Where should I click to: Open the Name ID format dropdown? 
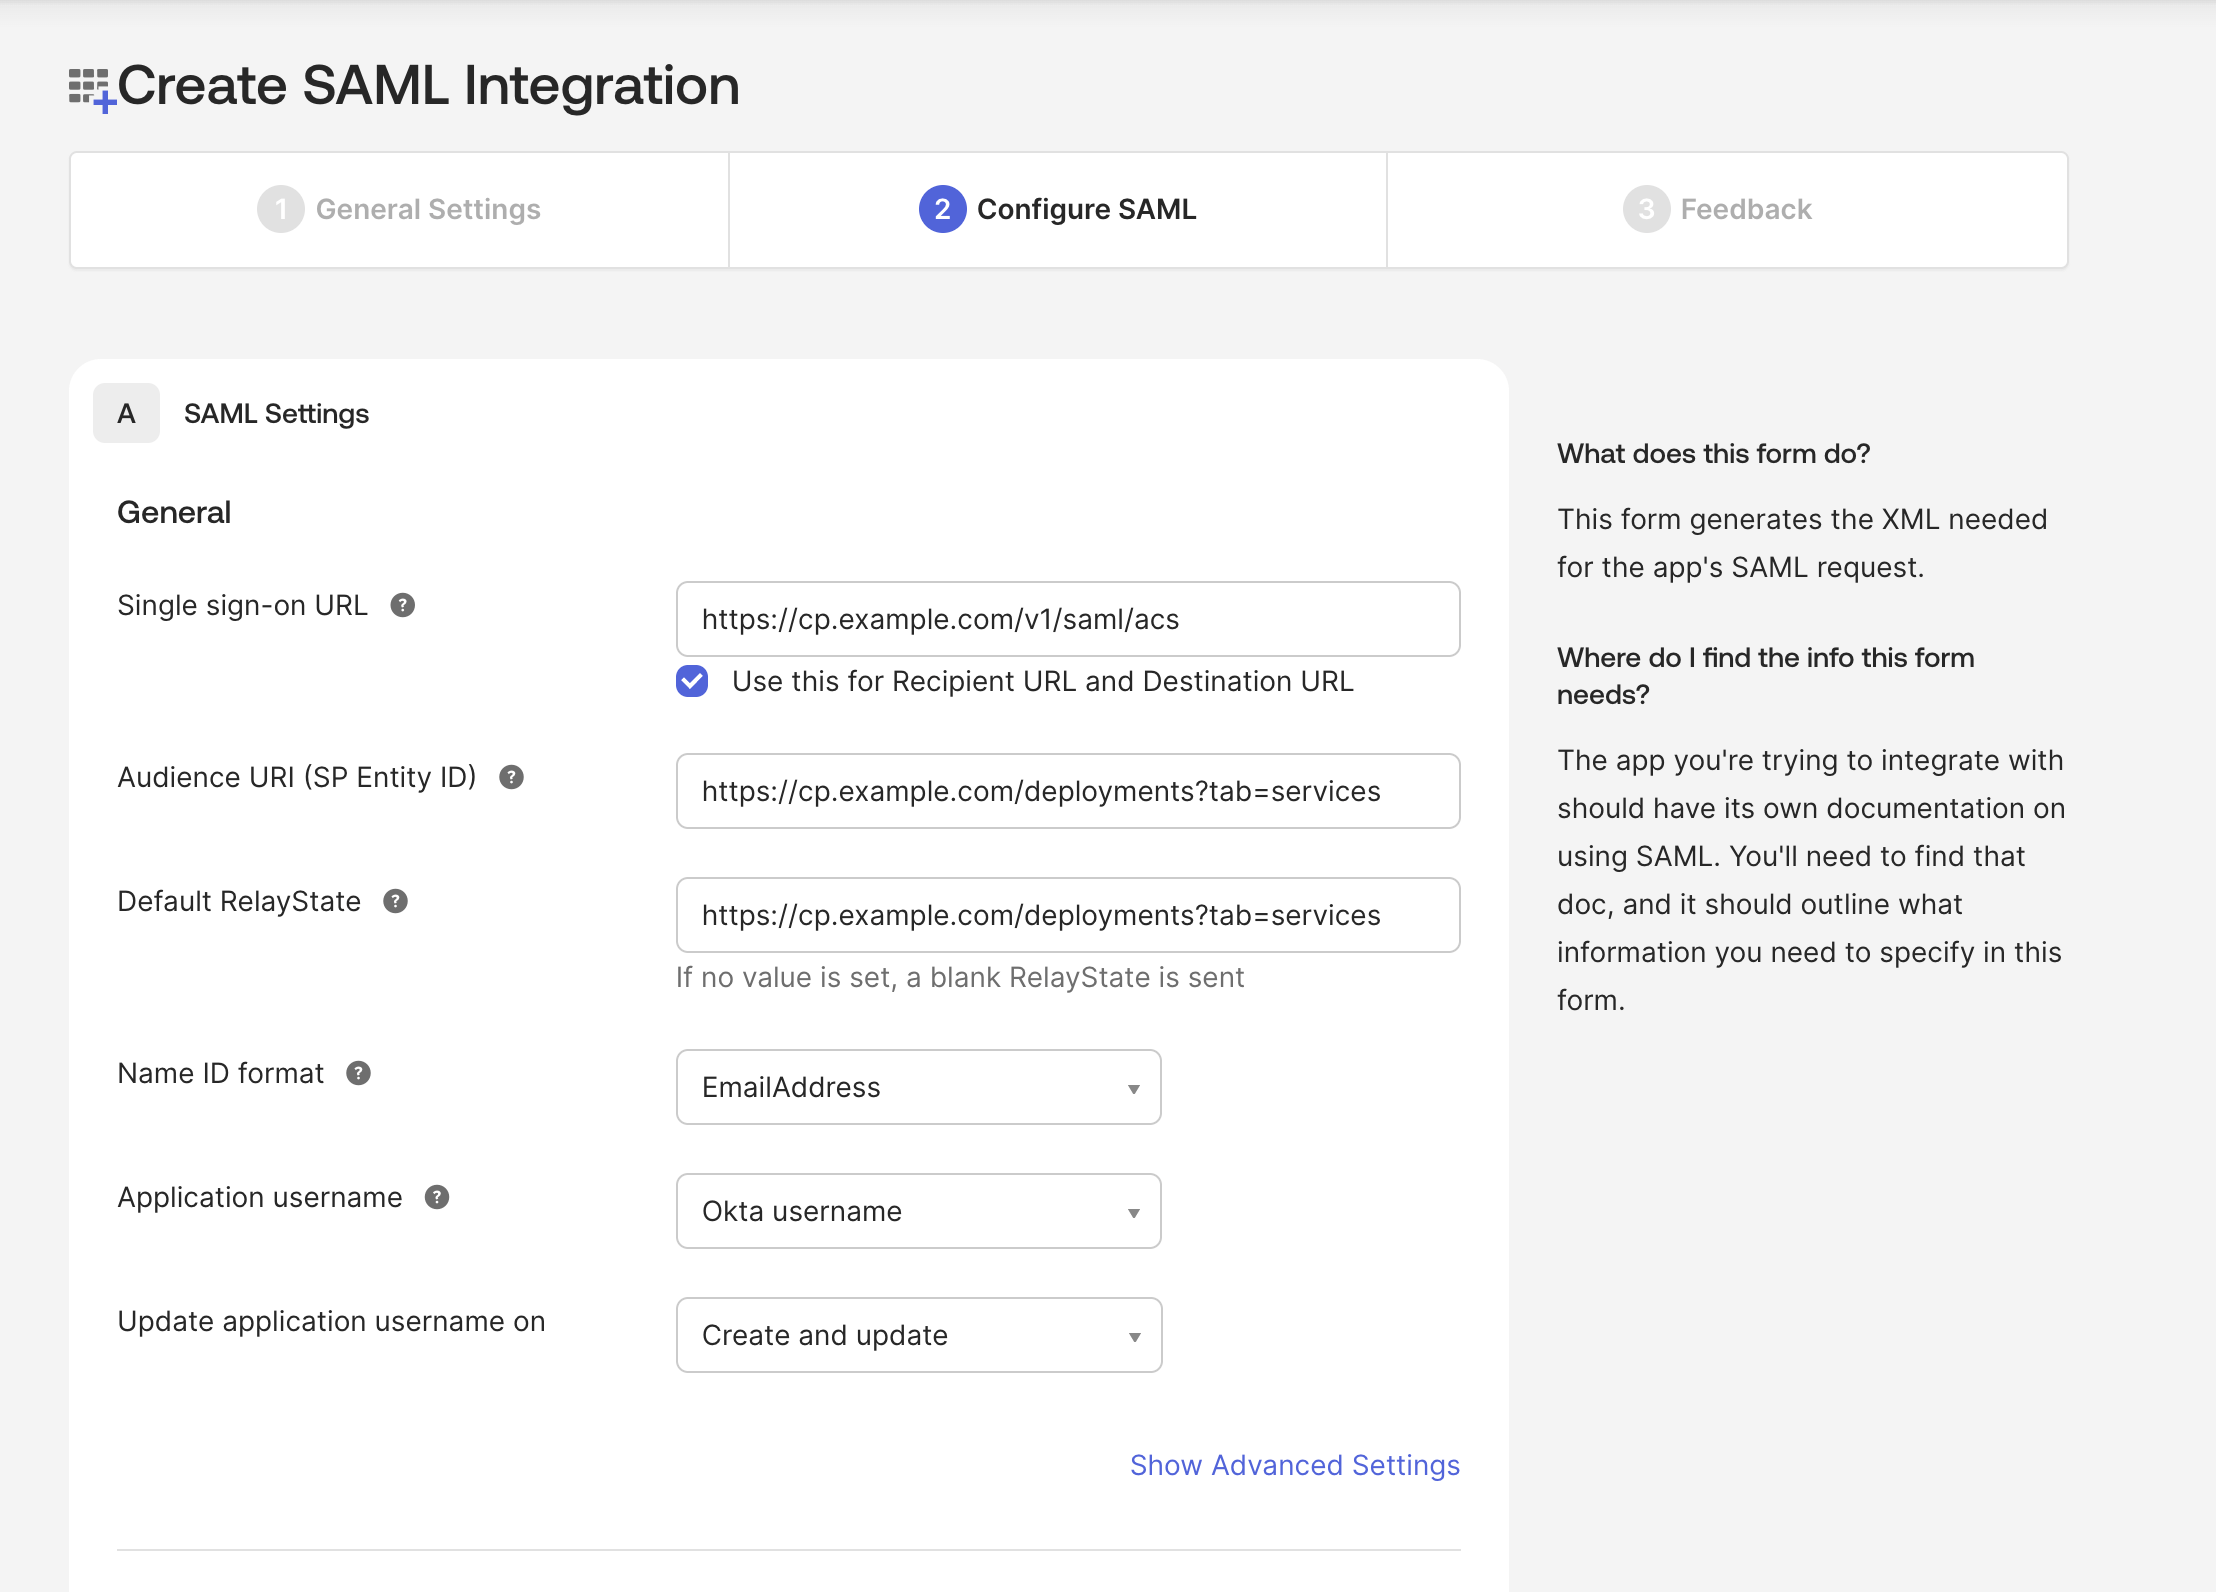point(918,1087)
